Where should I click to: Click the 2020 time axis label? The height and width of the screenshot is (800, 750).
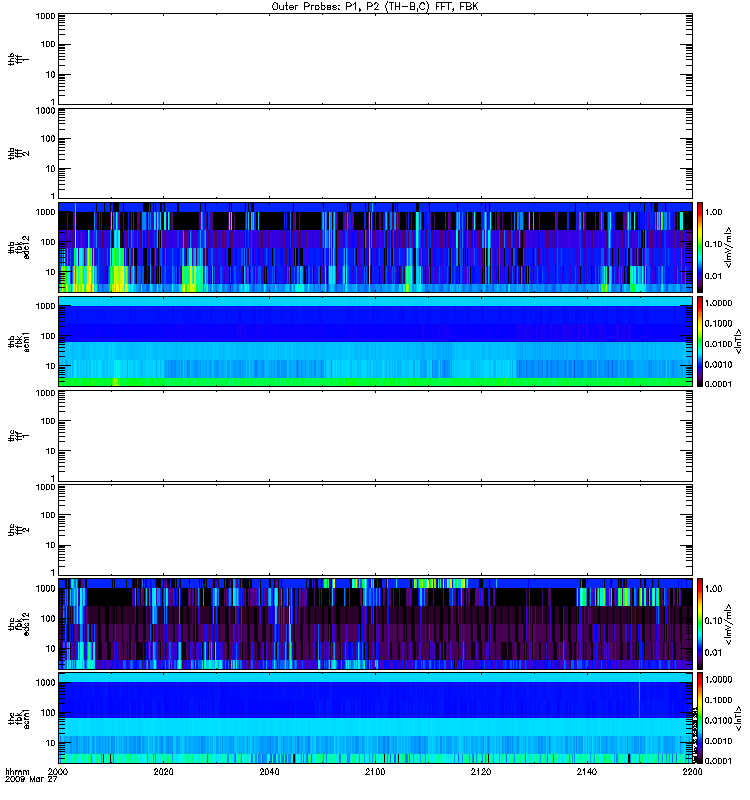coord(163,771)
